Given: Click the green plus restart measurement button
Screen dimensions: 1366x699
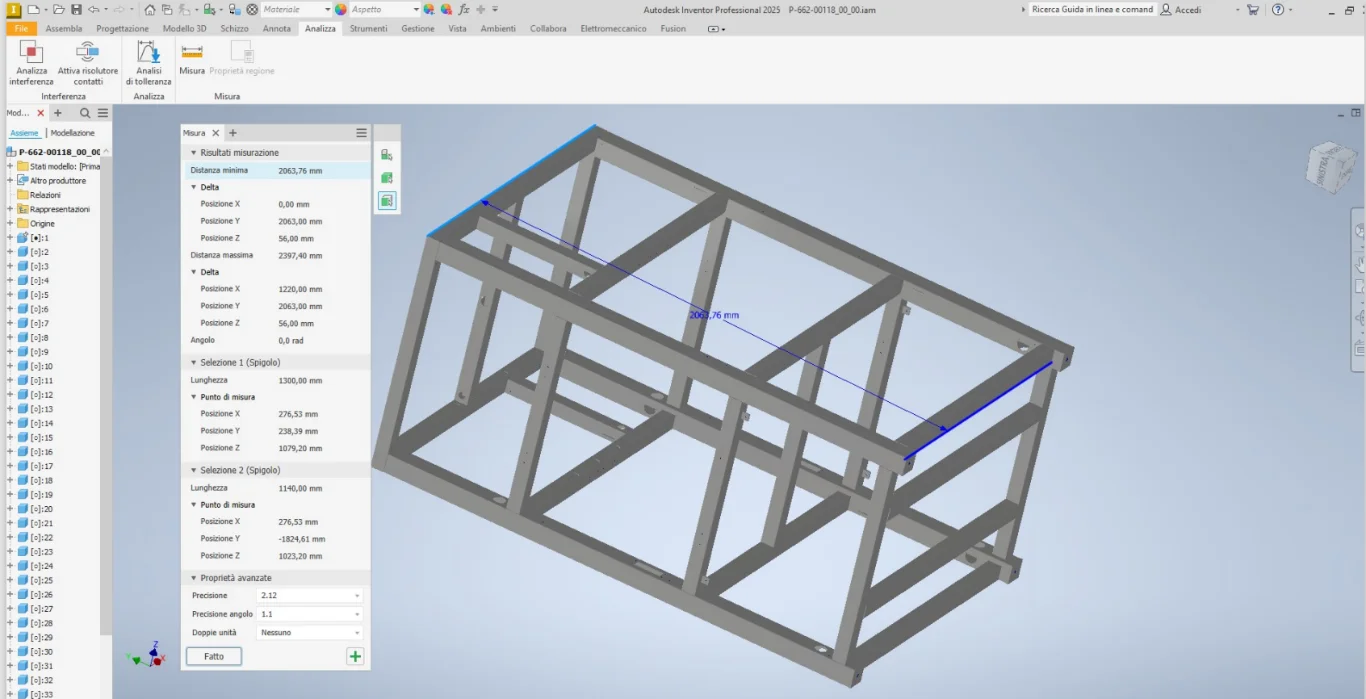Looking at the screenshot, I should [x=355, y=656].
